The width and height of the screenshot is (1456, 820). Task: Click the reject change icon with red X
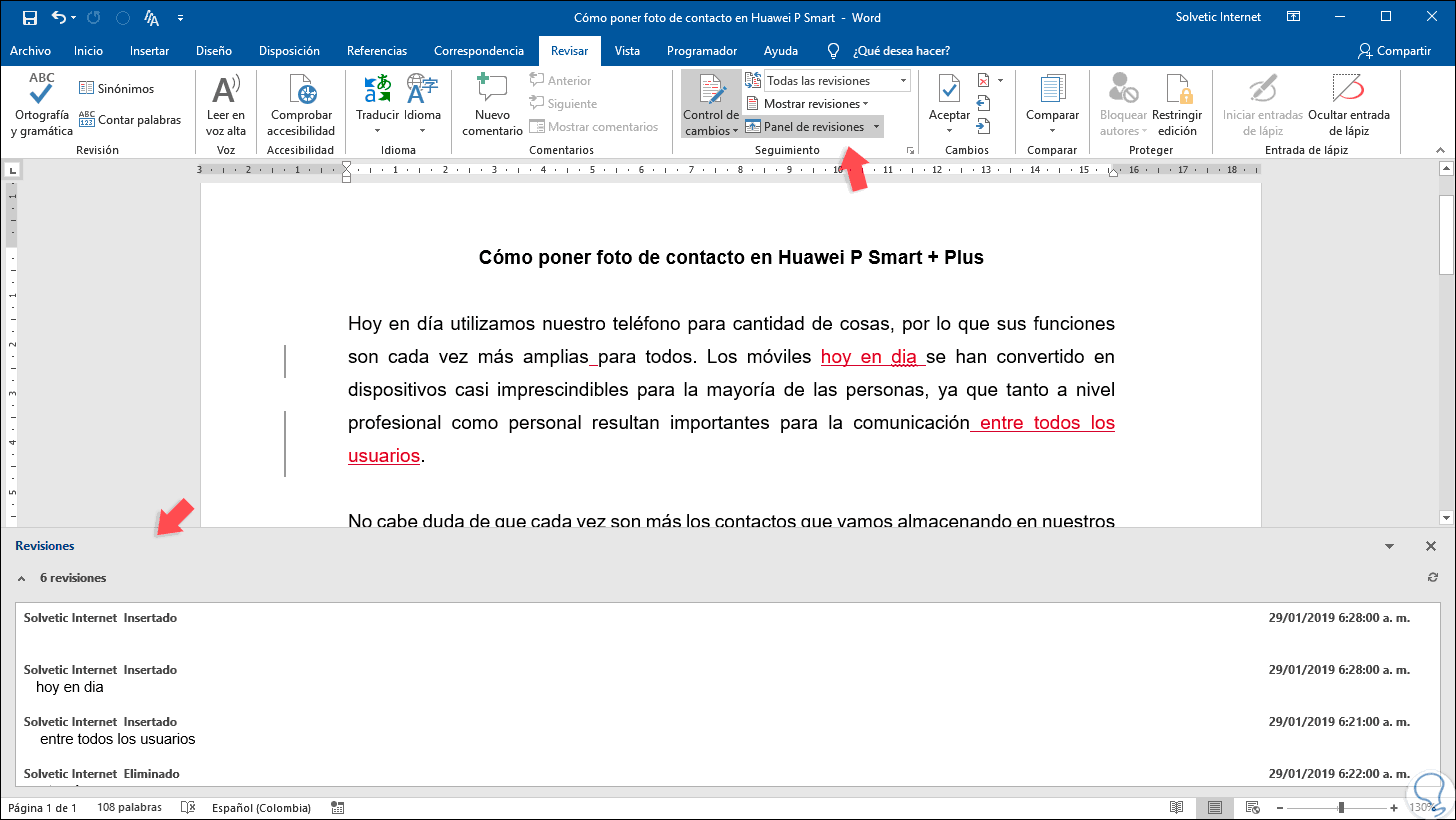983,80
